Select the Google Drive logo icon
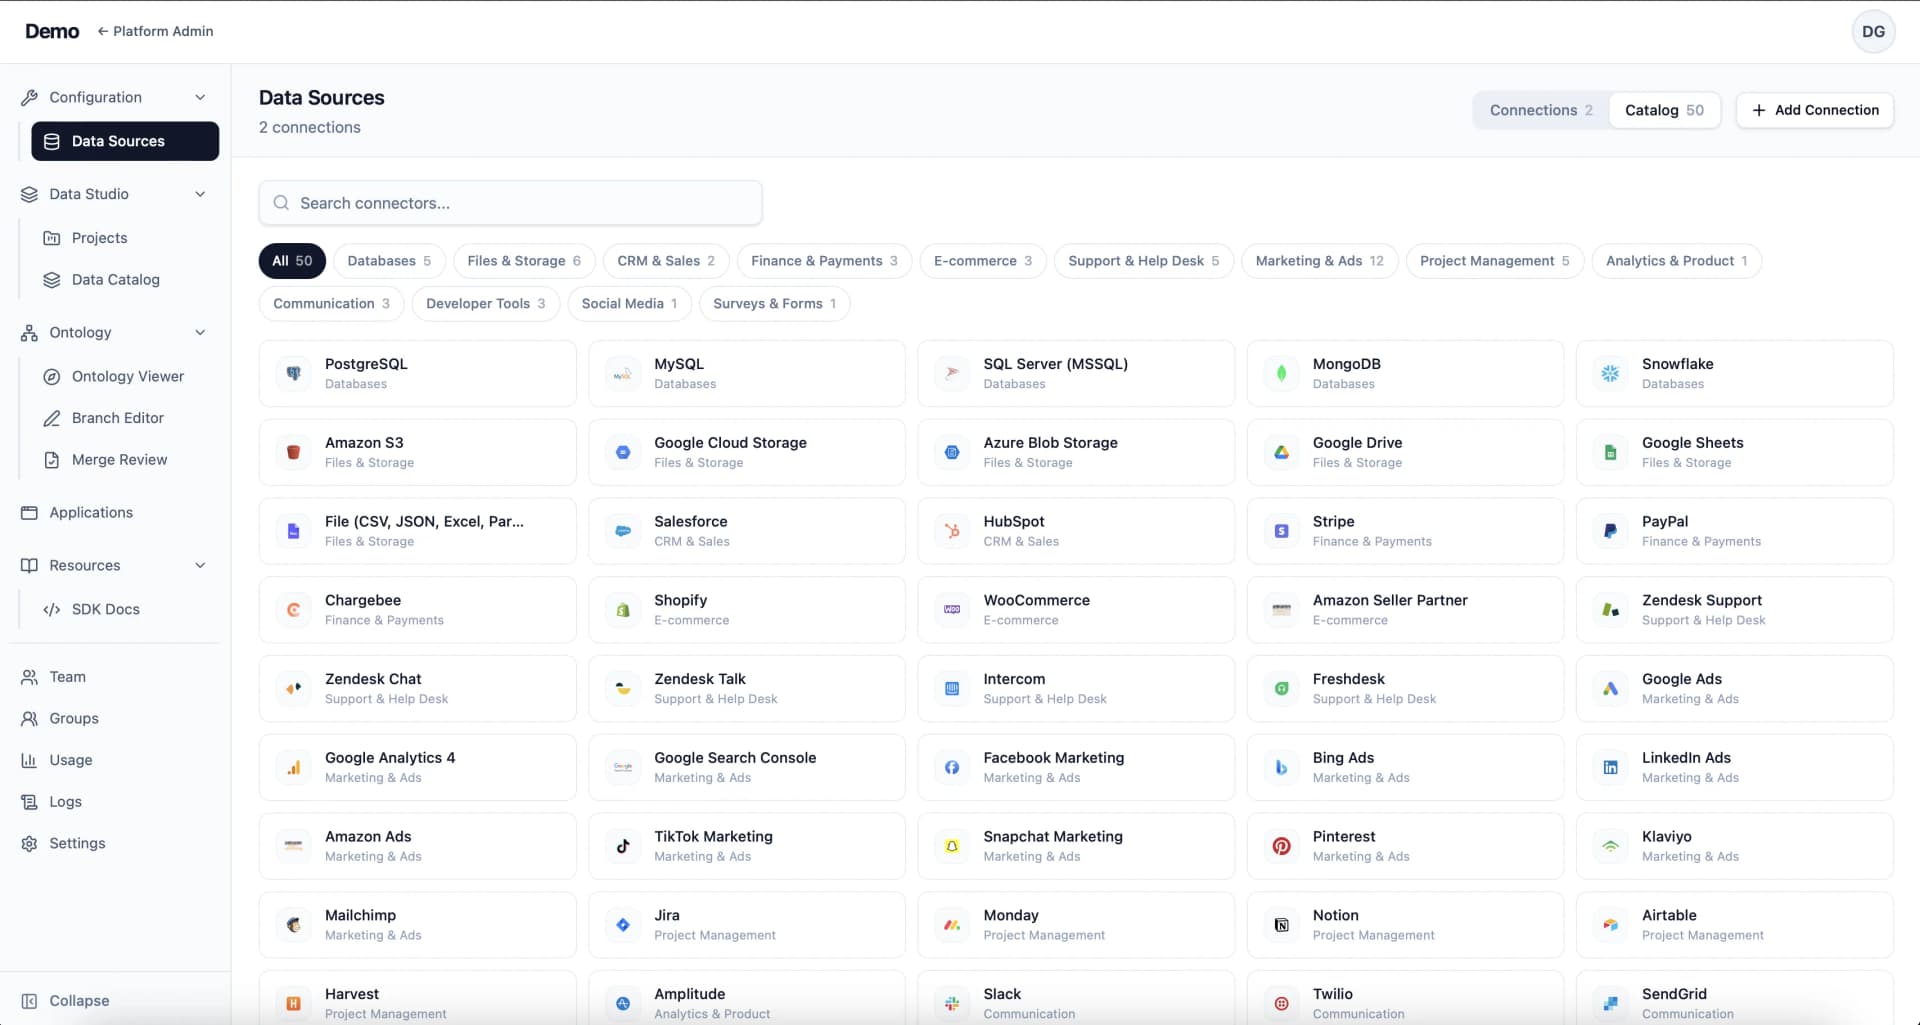Screen dimensions: 1920x1025 point(1281,452)
